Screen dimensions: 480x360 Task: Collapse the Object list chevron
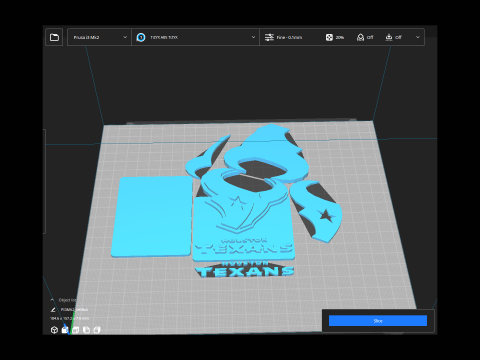pyautogui.click(x=52, y=300)
